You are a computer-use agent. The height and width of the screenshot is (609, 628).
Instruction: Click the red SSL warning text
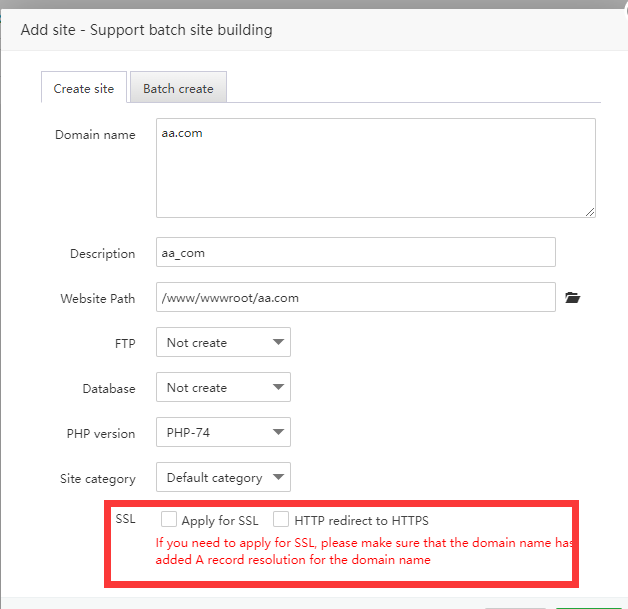[366, 551]
